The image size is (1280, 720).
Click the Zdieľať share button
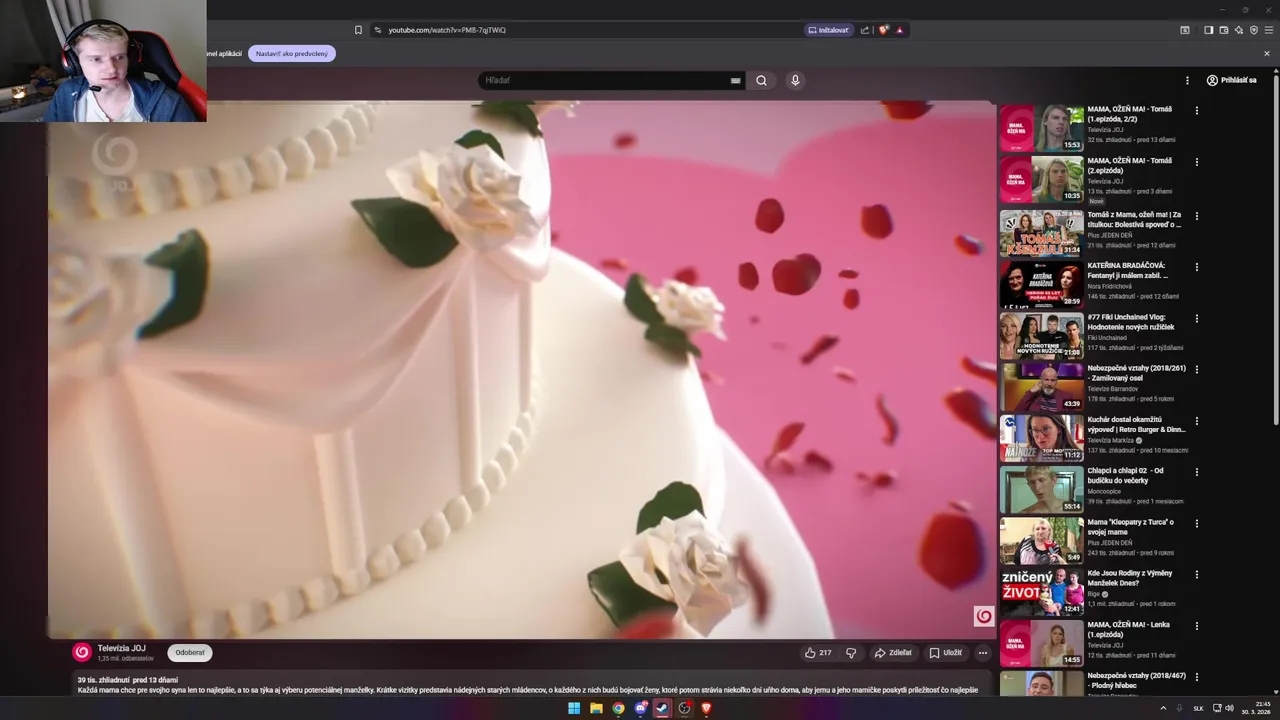[x=893, y=653]
